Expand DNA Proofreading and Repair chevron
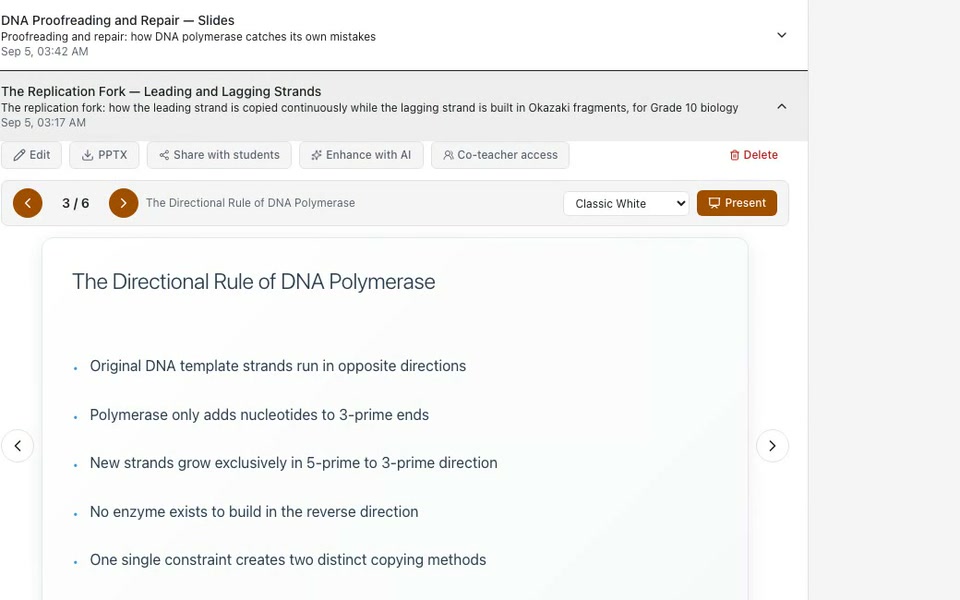 pyautogui.click(x=782, y=35)
